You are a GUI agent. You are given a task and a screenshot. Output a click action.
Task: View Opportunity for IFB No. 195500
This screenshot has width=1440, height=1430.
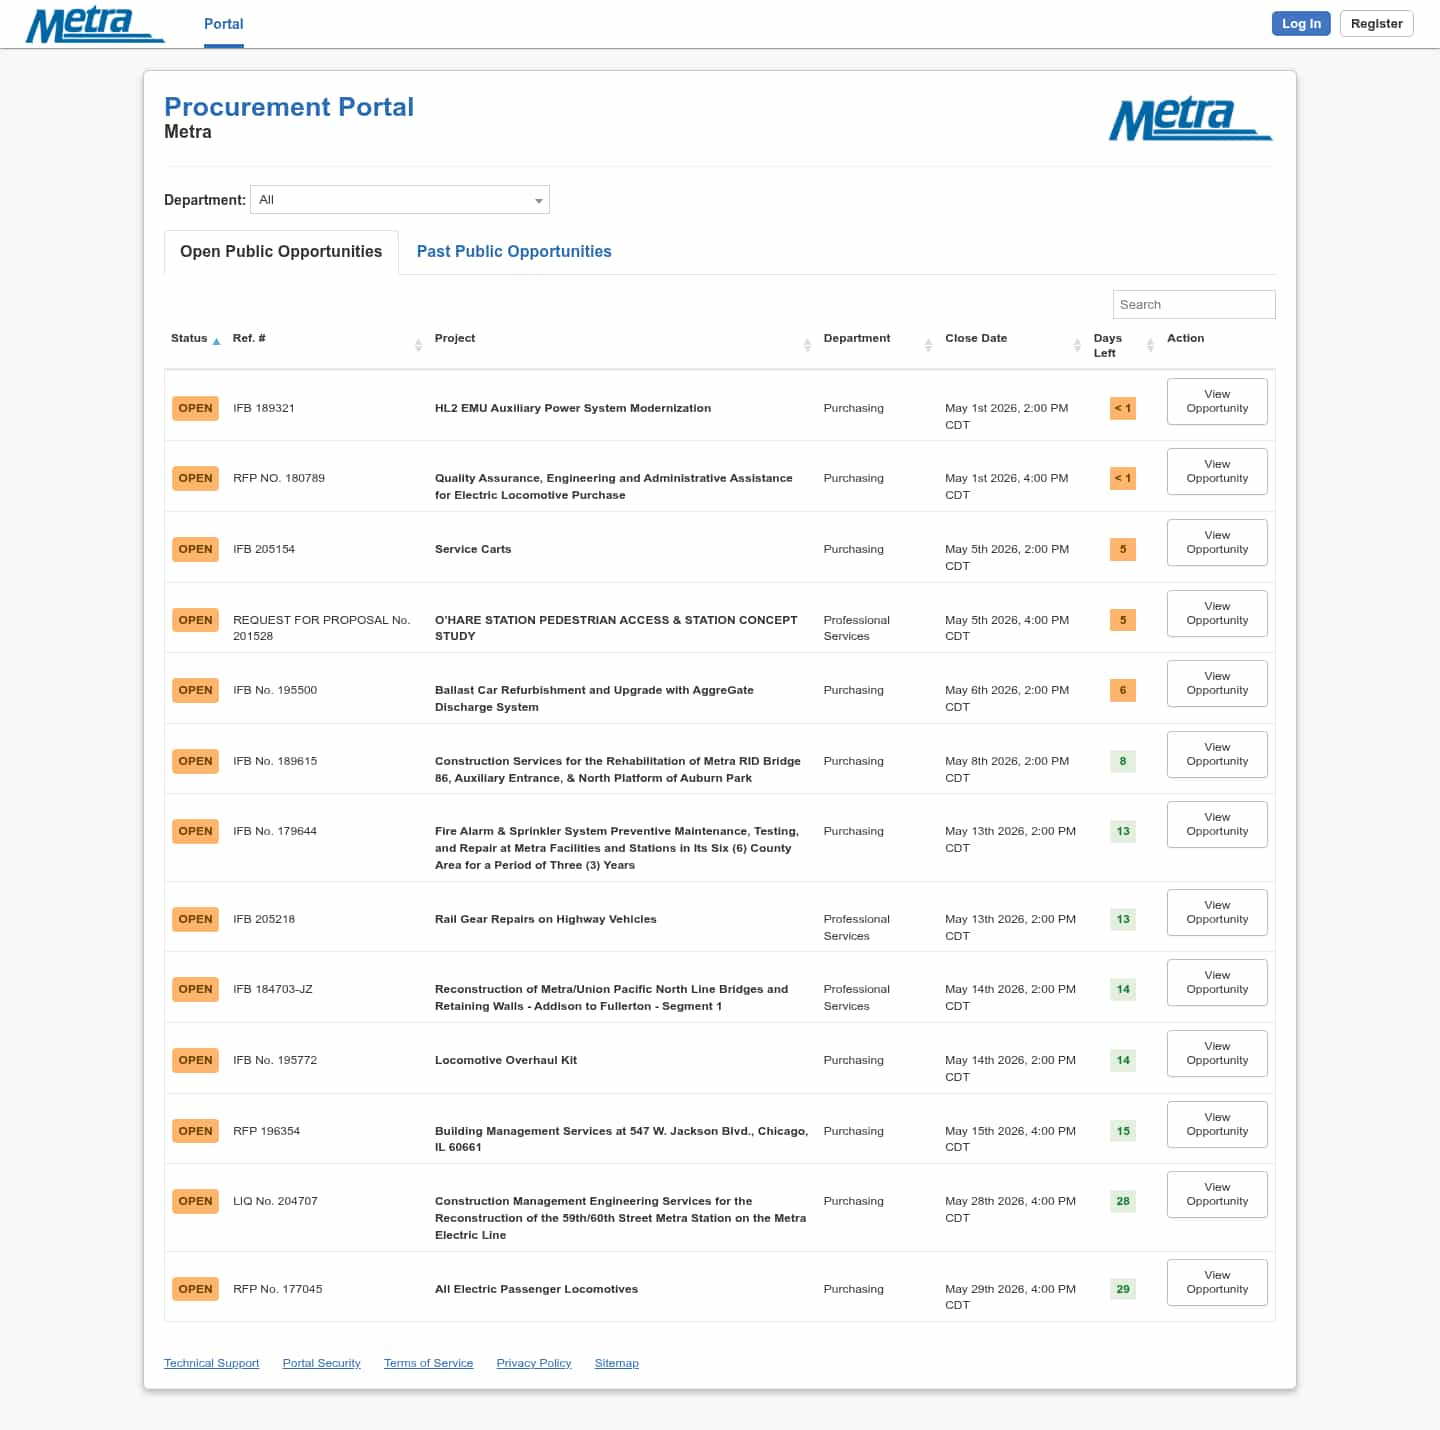click(1217, 684)
